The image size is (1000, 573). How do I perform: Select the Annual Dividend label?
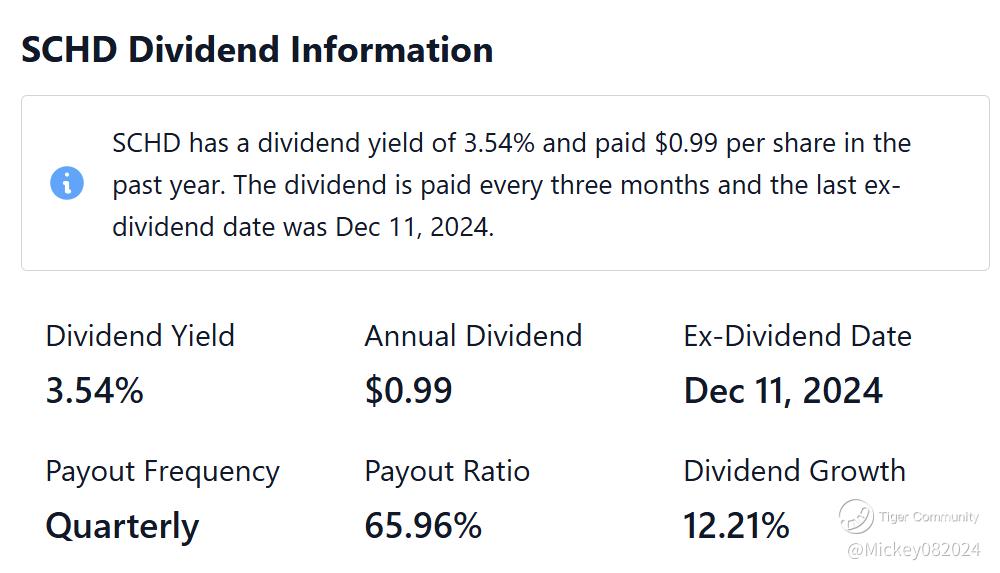click(473, 336)
